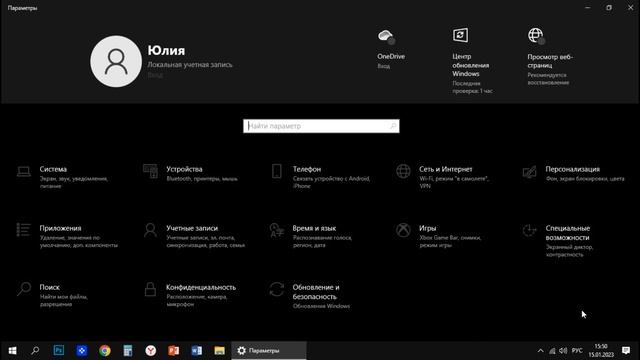Screen dimensions: 640x360
Task: Click the OneDrive cloud icon
Action: [x=386, y=36]
